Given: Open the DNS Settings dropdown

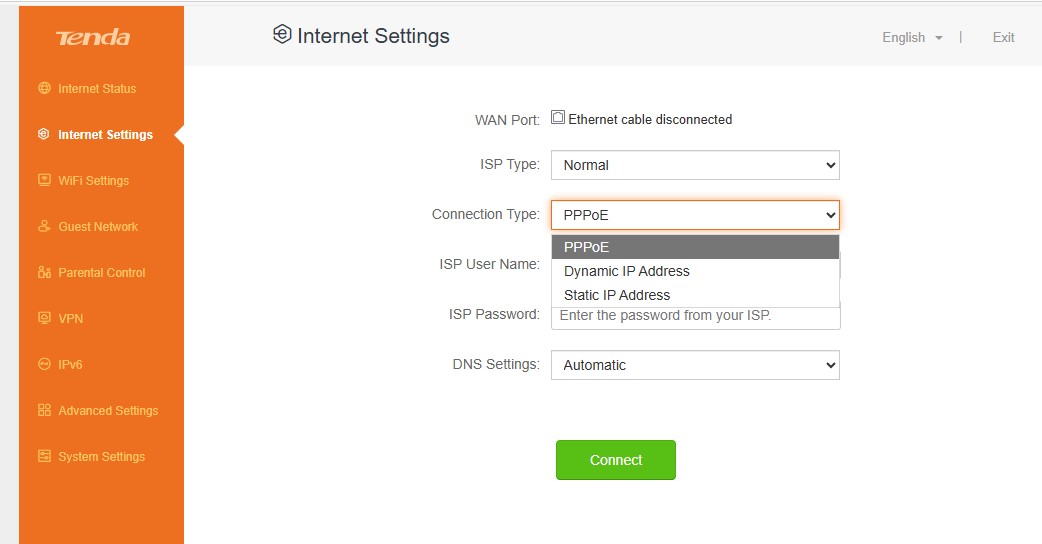Looking at the screenshot, I should 695,365.
